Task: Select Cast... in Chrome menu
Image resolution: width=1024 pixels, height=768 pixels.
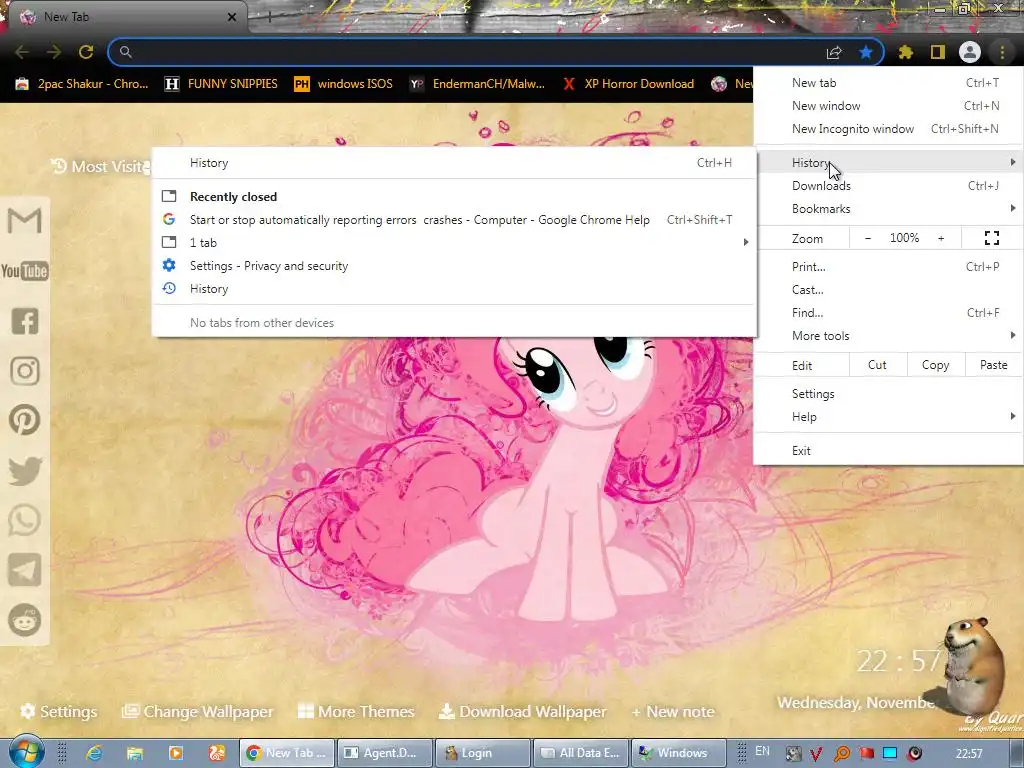Action: [x=888, y=289]
